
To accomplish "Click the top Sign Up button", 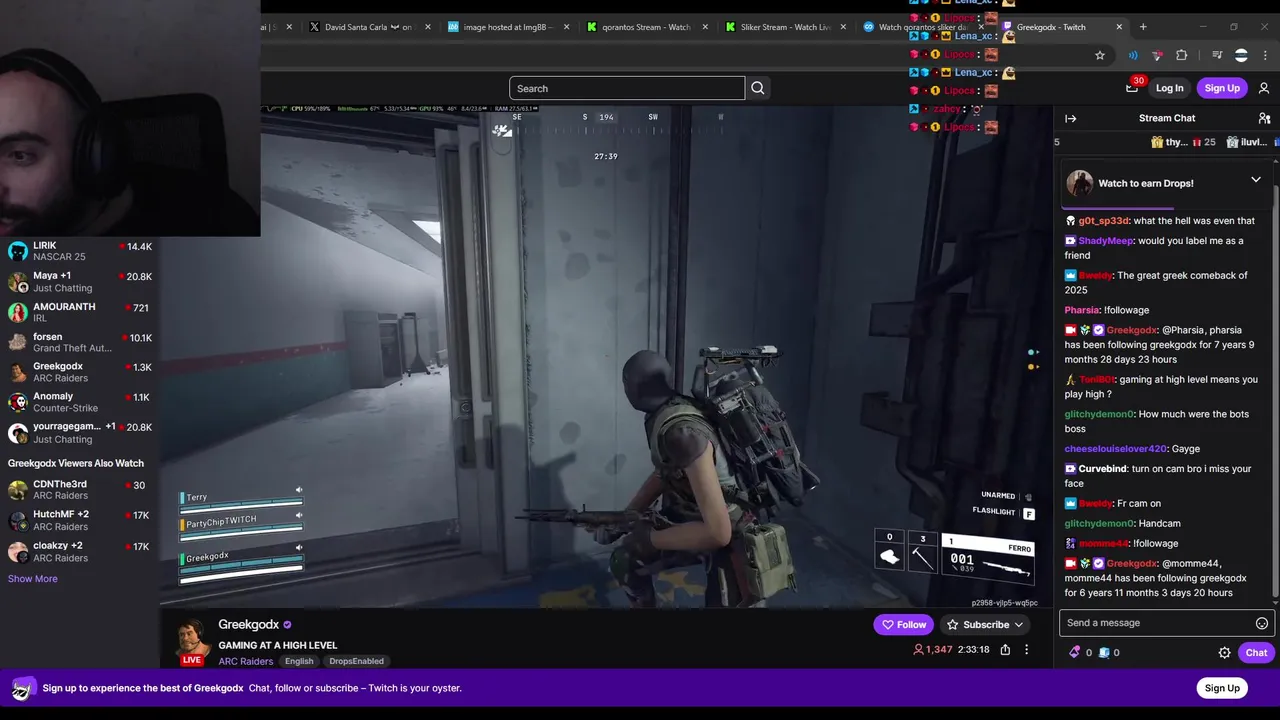I will [1222, 88].
